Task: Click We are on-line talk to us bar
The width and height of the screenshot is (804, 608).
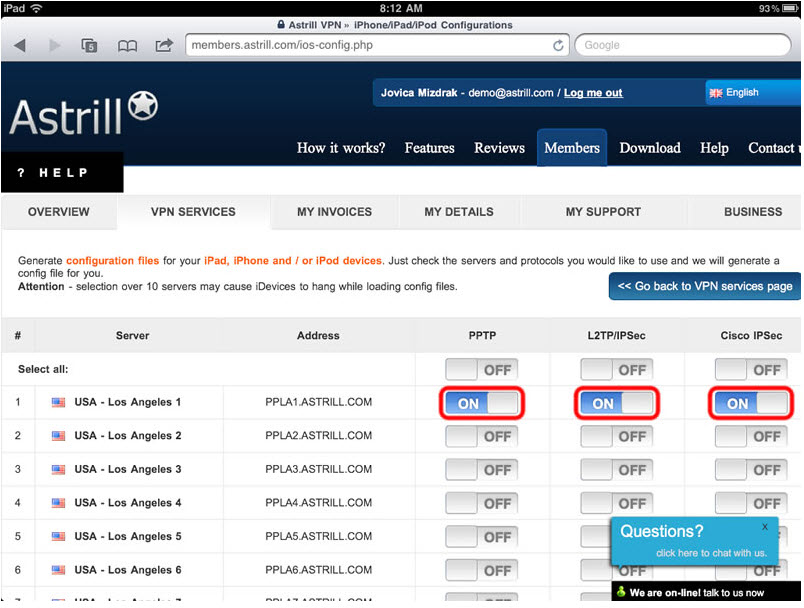Action: pyautogui.click(x=706, y=592)
